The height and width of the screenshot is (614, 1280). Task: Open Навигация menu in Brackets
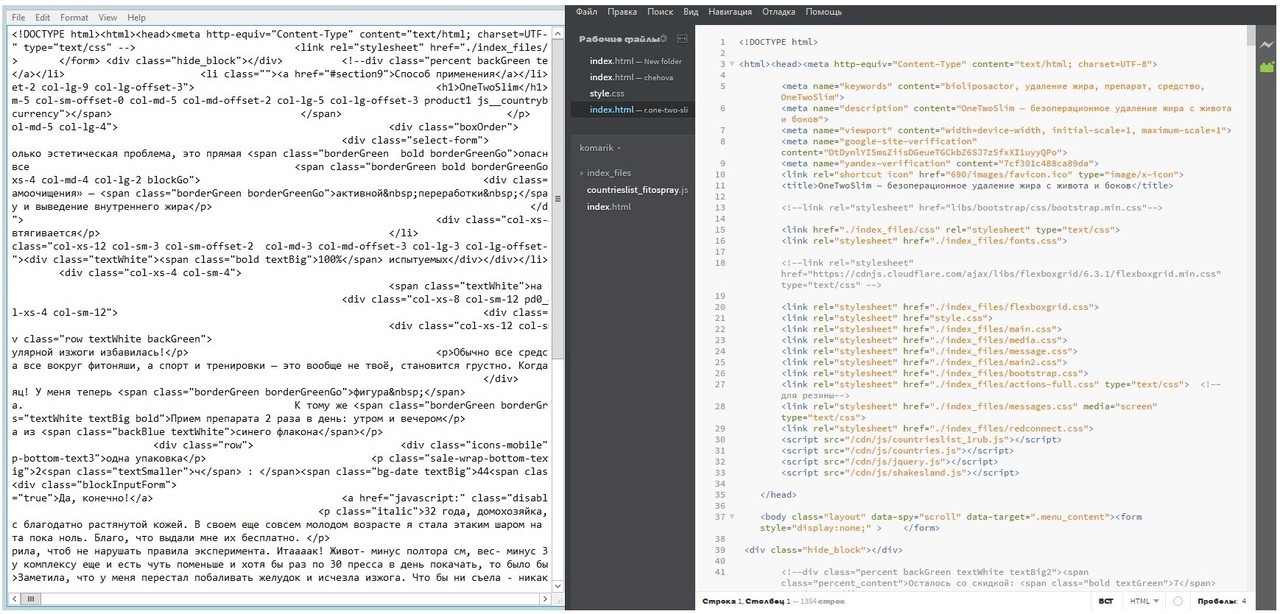click(x=731, y=12)
